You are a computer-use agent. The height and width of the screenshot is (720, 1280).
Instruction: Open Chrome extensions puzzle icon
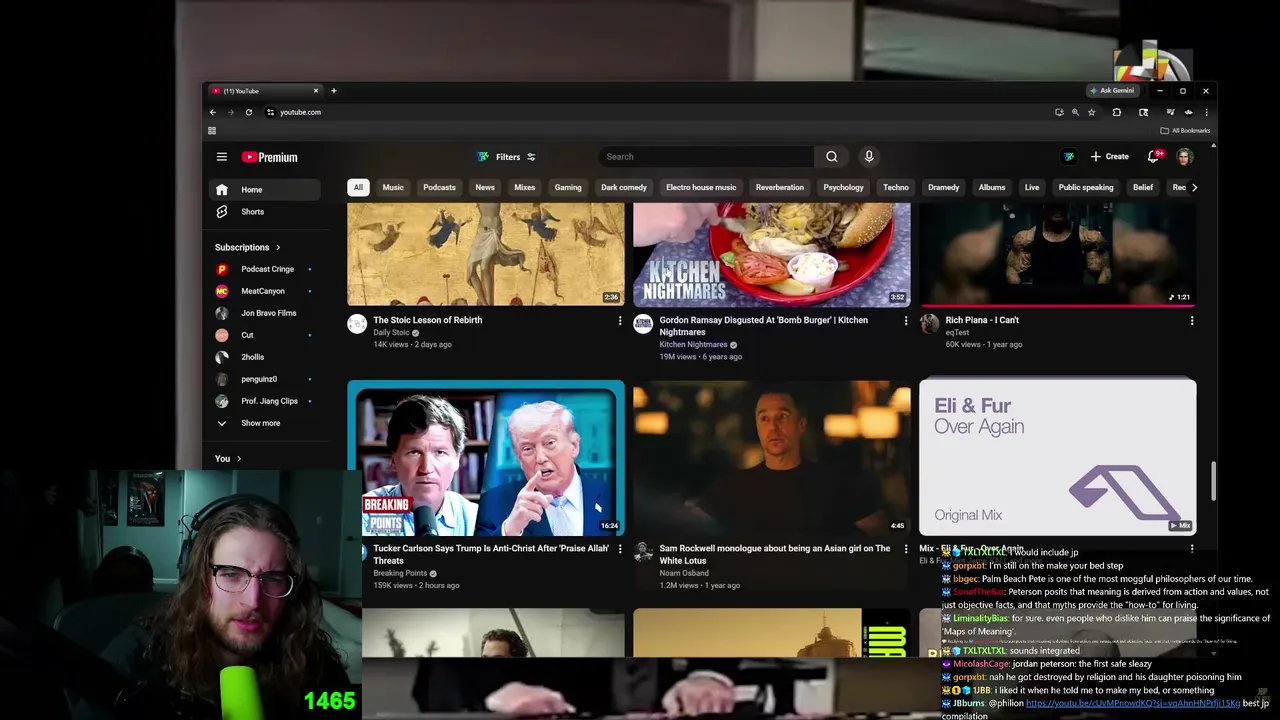click(1117, 112)
